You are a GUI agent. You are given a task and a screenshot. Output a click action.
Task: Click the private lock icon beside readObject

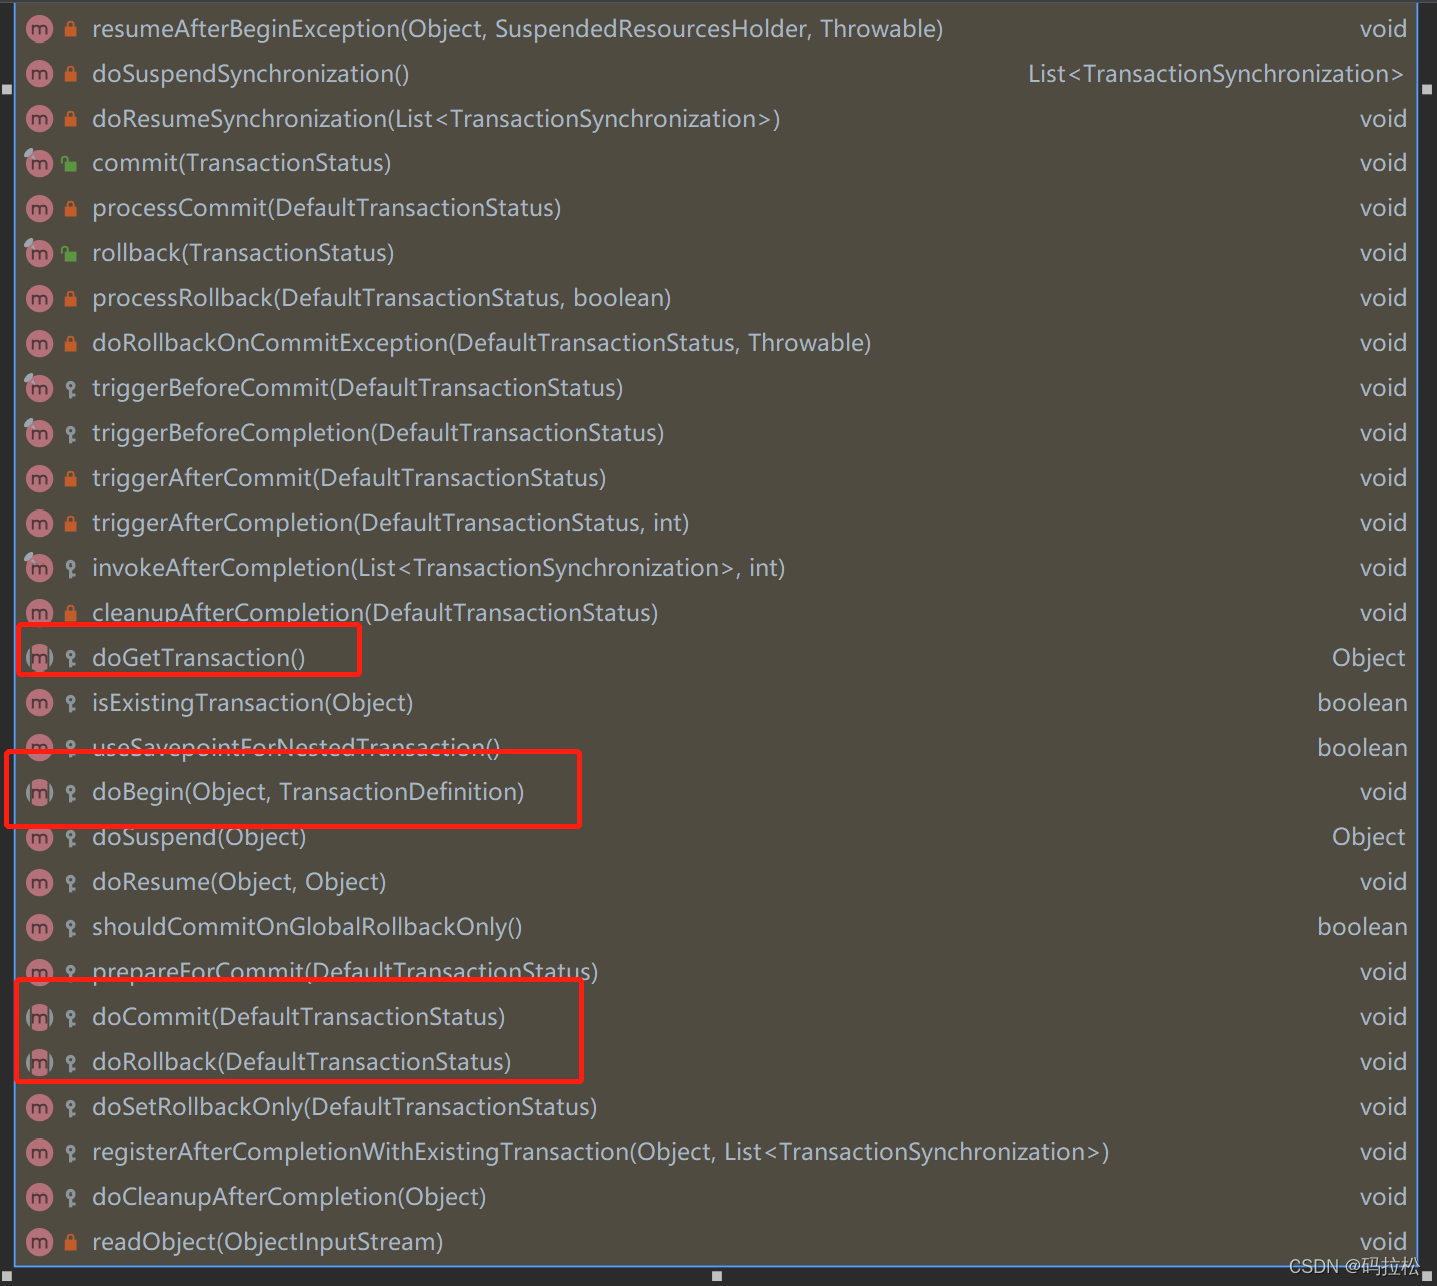click(70, 1242)
